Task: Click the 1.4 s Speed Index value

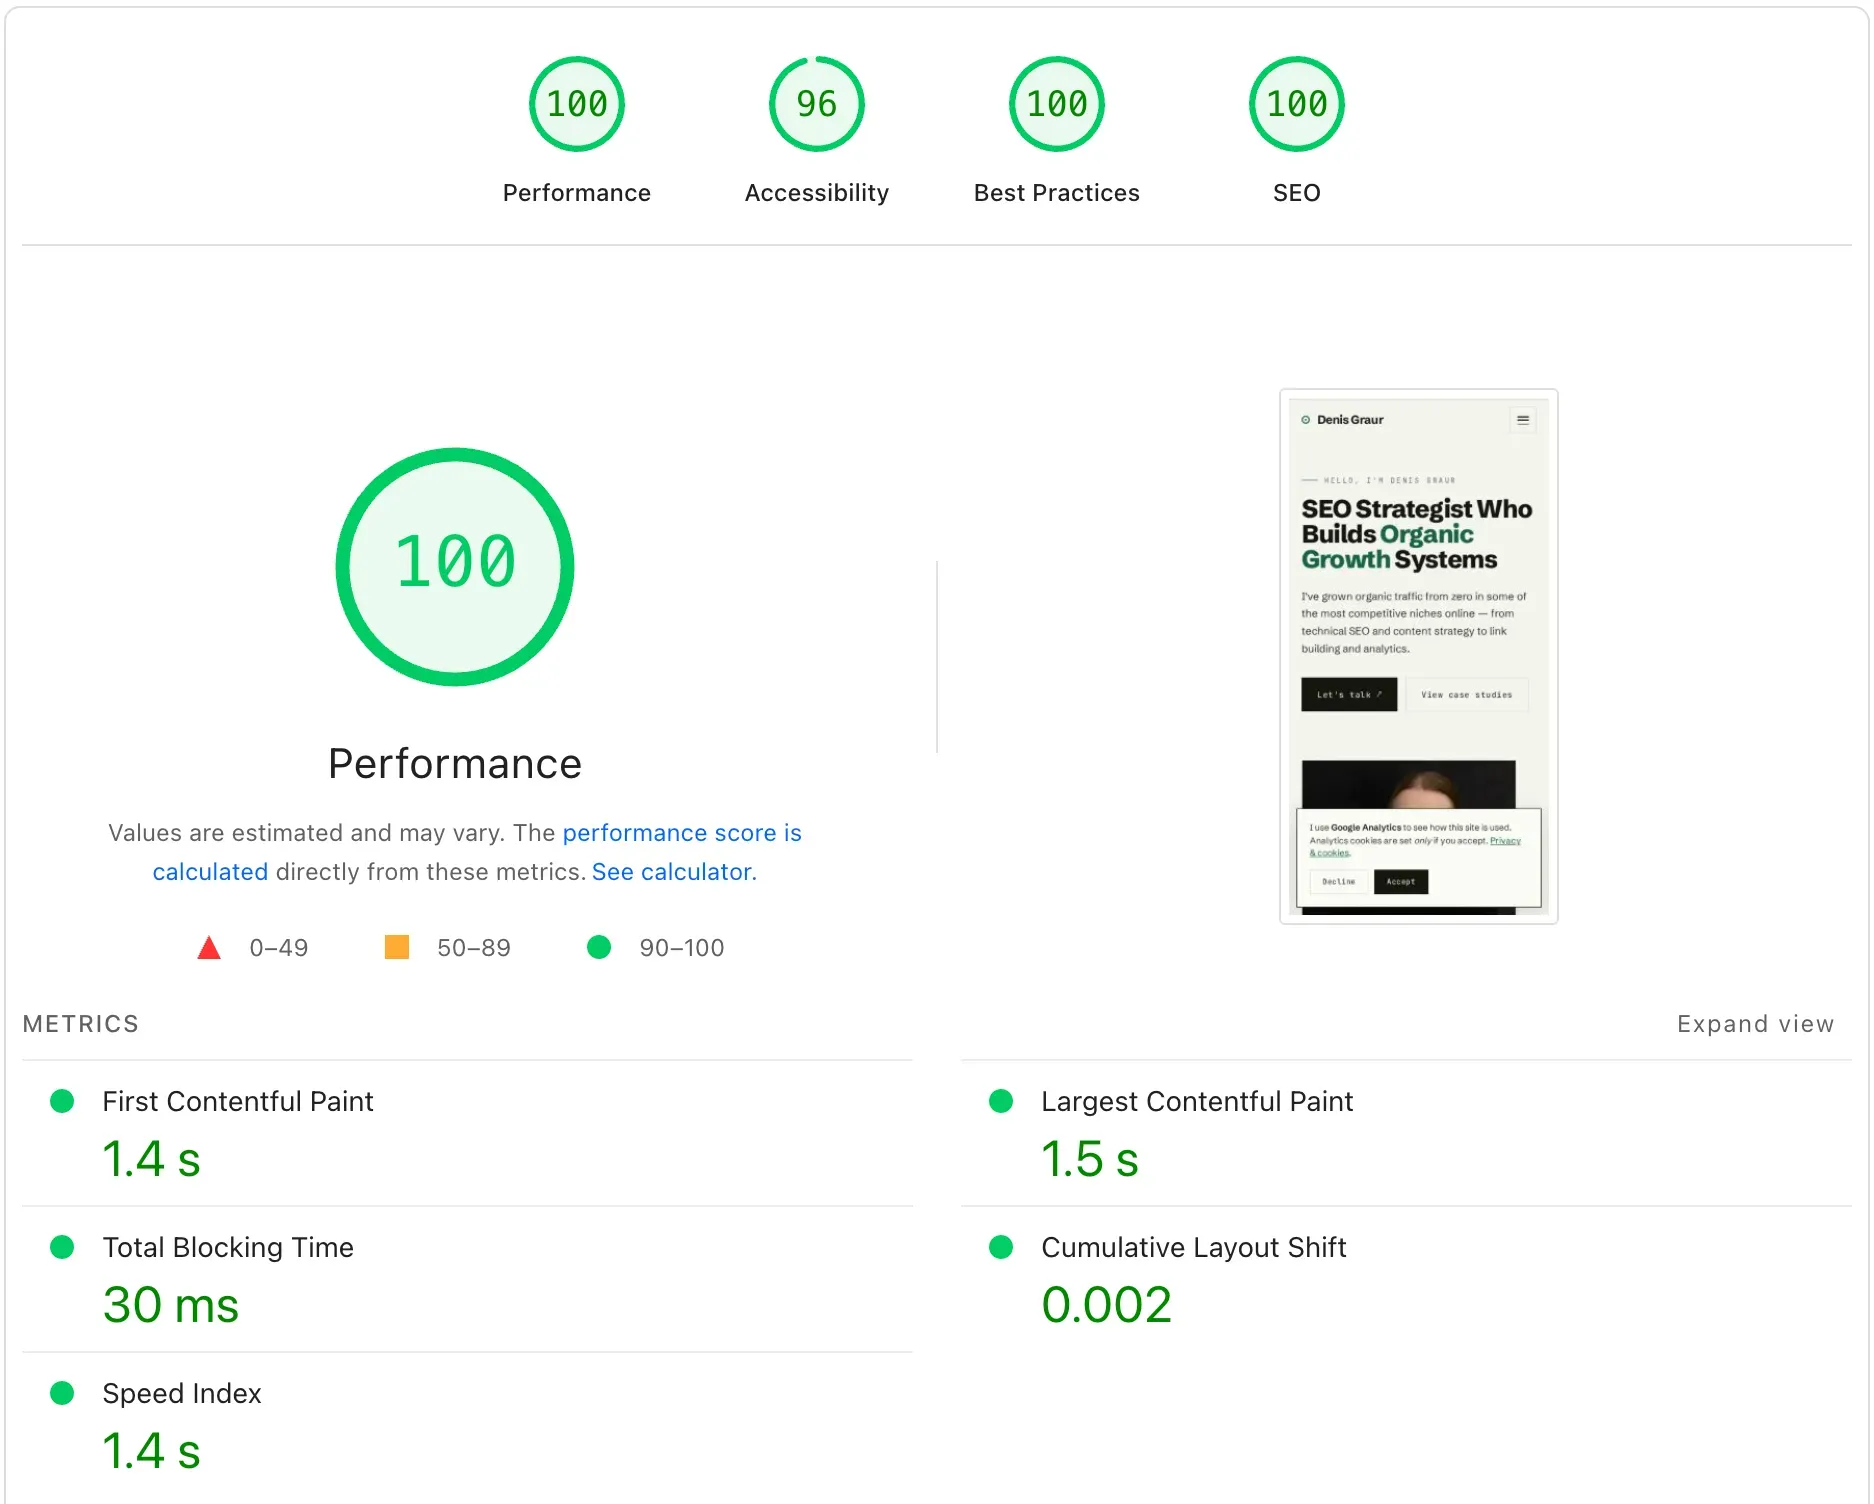Action: pyautogui.click(x=152, y=1451)
